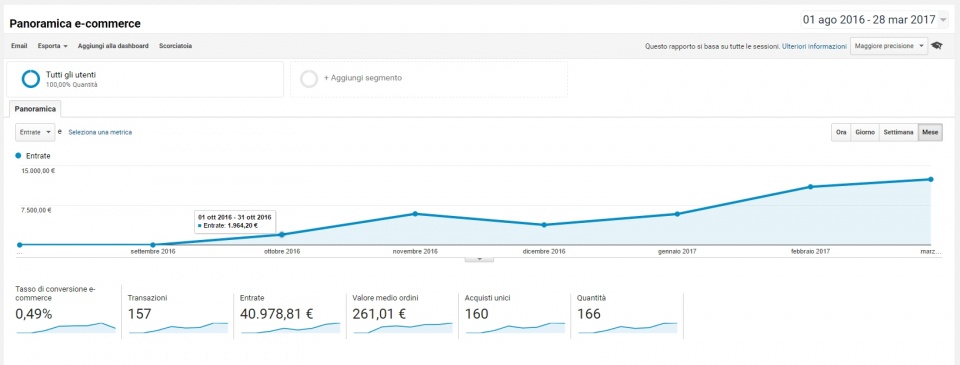The width and height of the screenshot is (960, 365).
Task: Click + Aggiungi segmento
Action: point(363,78)
